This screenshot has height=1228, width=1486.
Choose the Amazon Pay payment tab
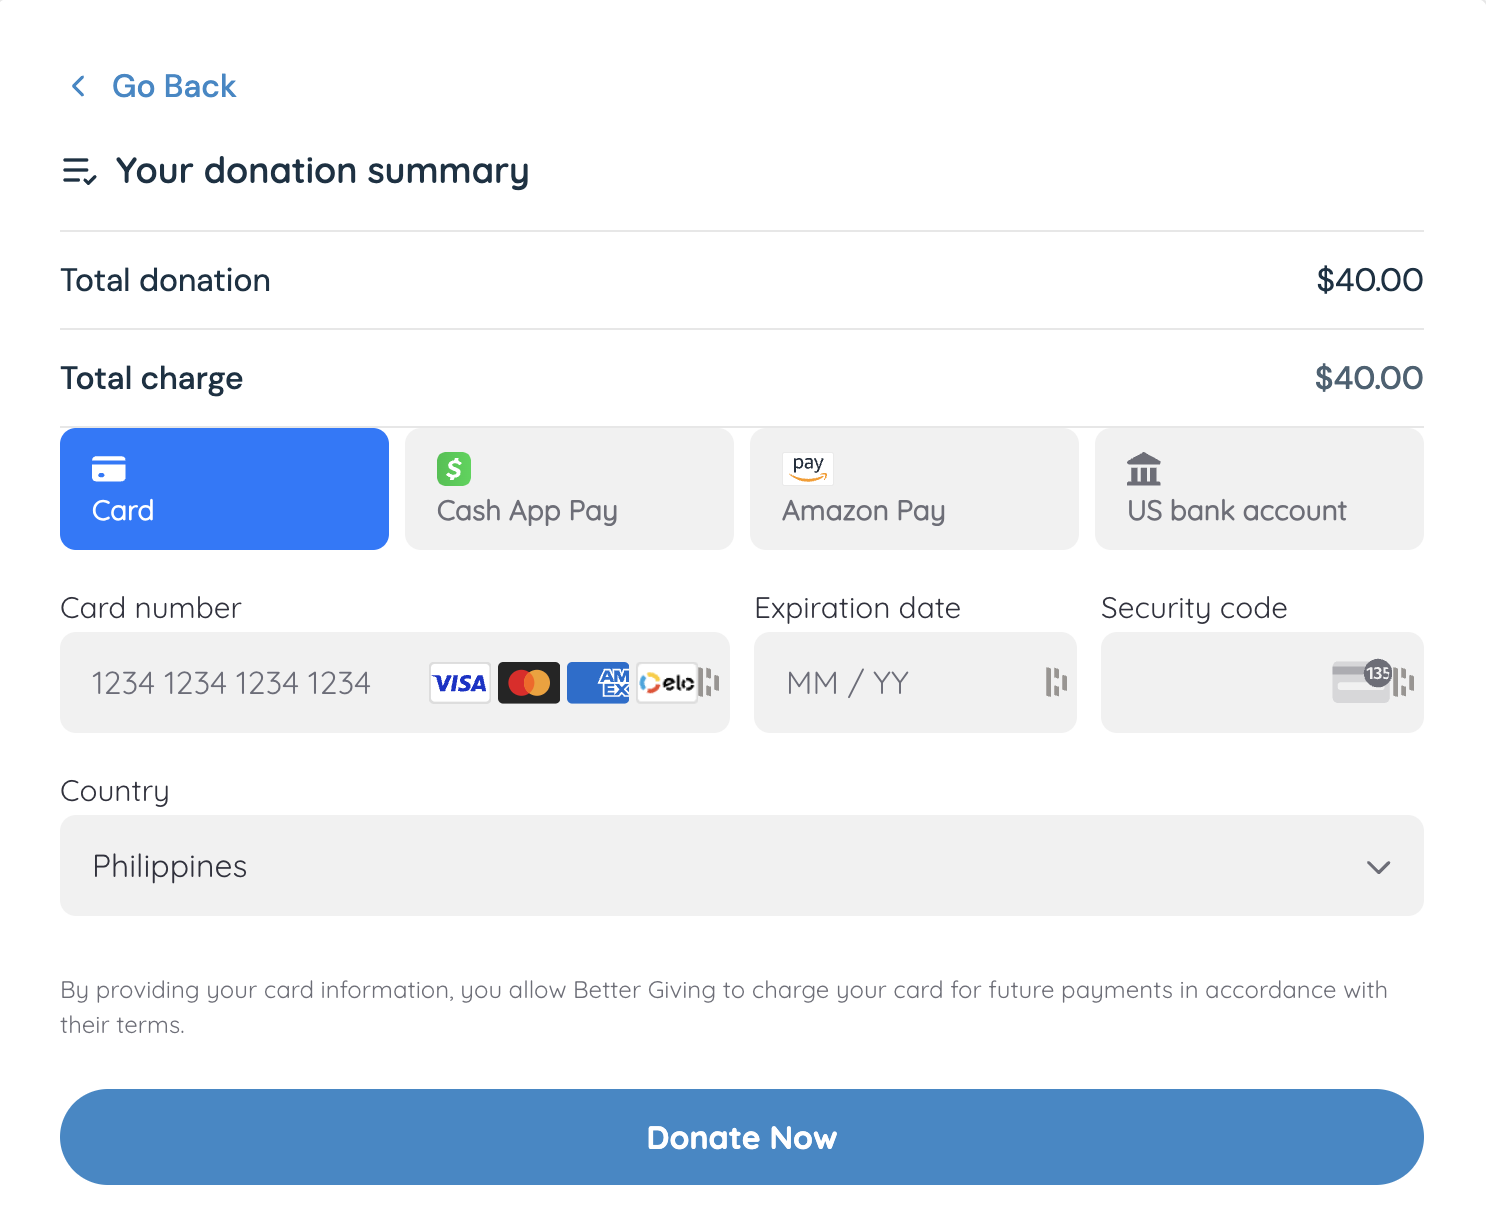click(x=914, y=489)
